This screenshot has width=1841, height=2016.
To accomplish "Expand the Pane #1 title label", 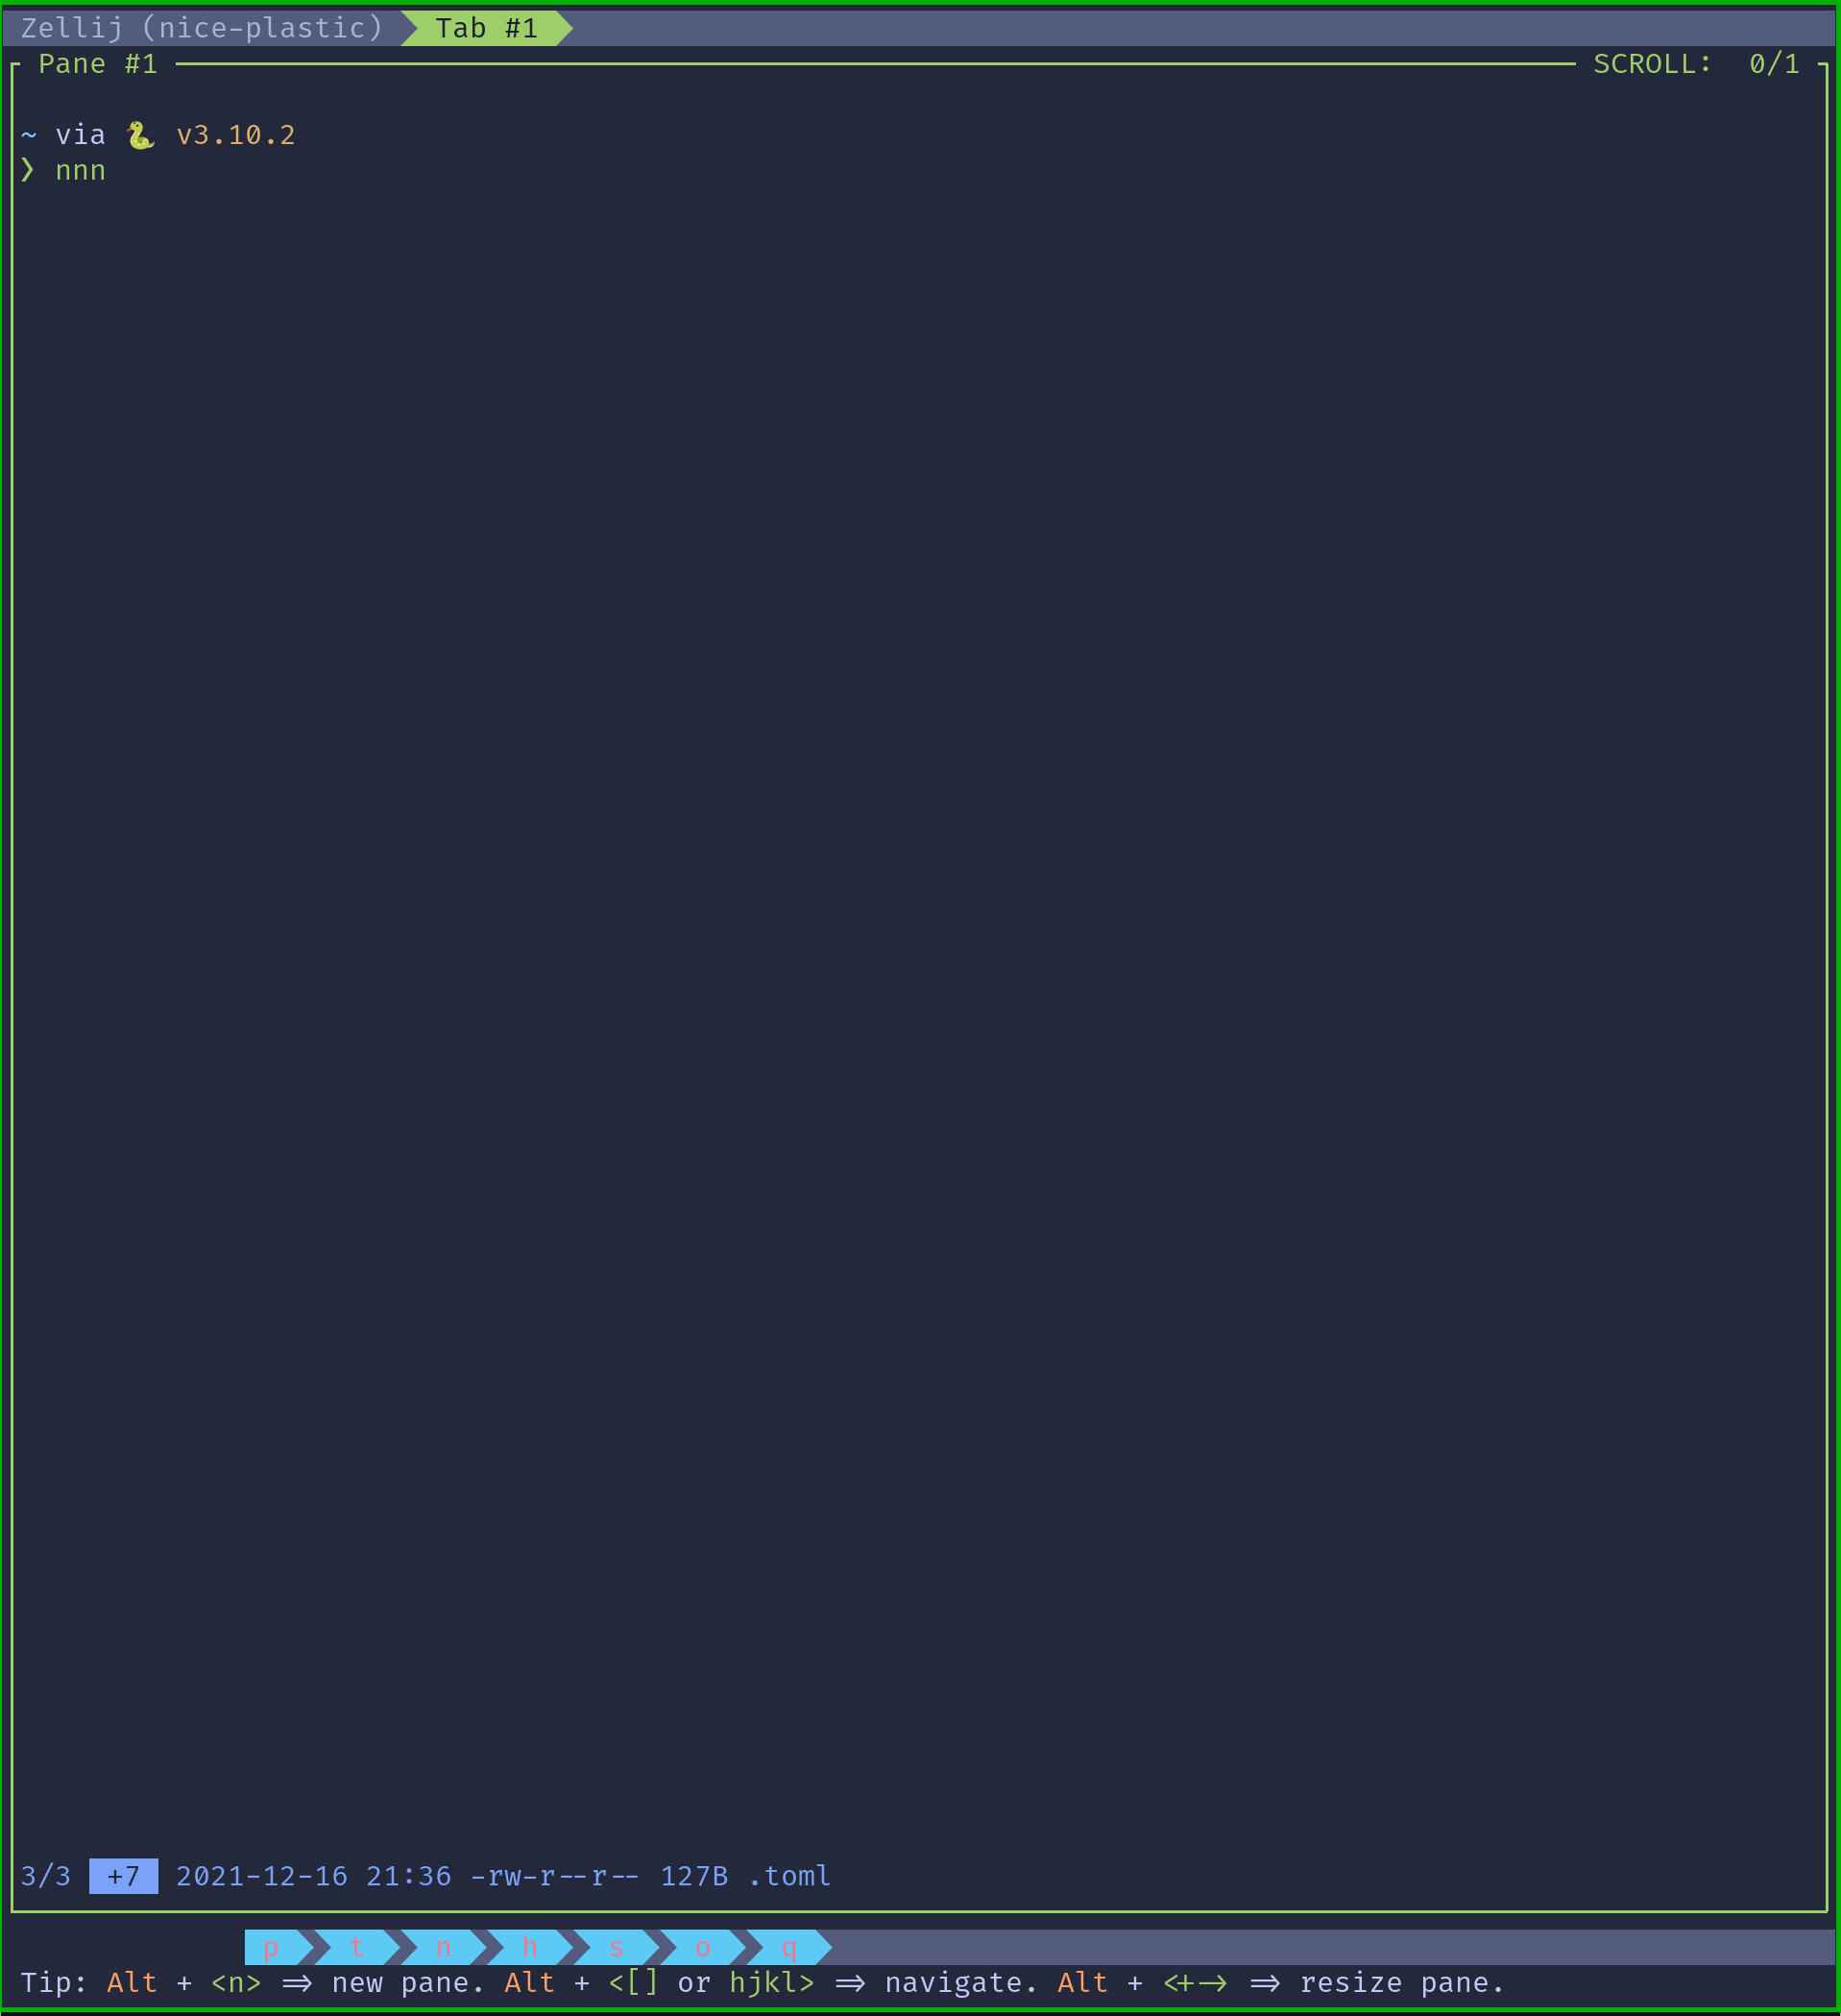I will [x=98, y=63].
